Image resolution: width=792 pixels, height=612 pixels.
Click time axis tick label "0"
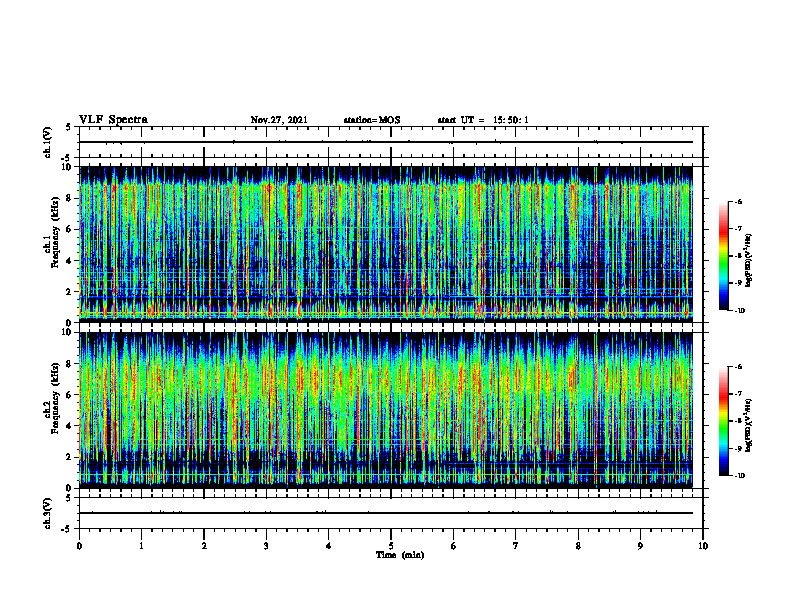coord(79,546)
